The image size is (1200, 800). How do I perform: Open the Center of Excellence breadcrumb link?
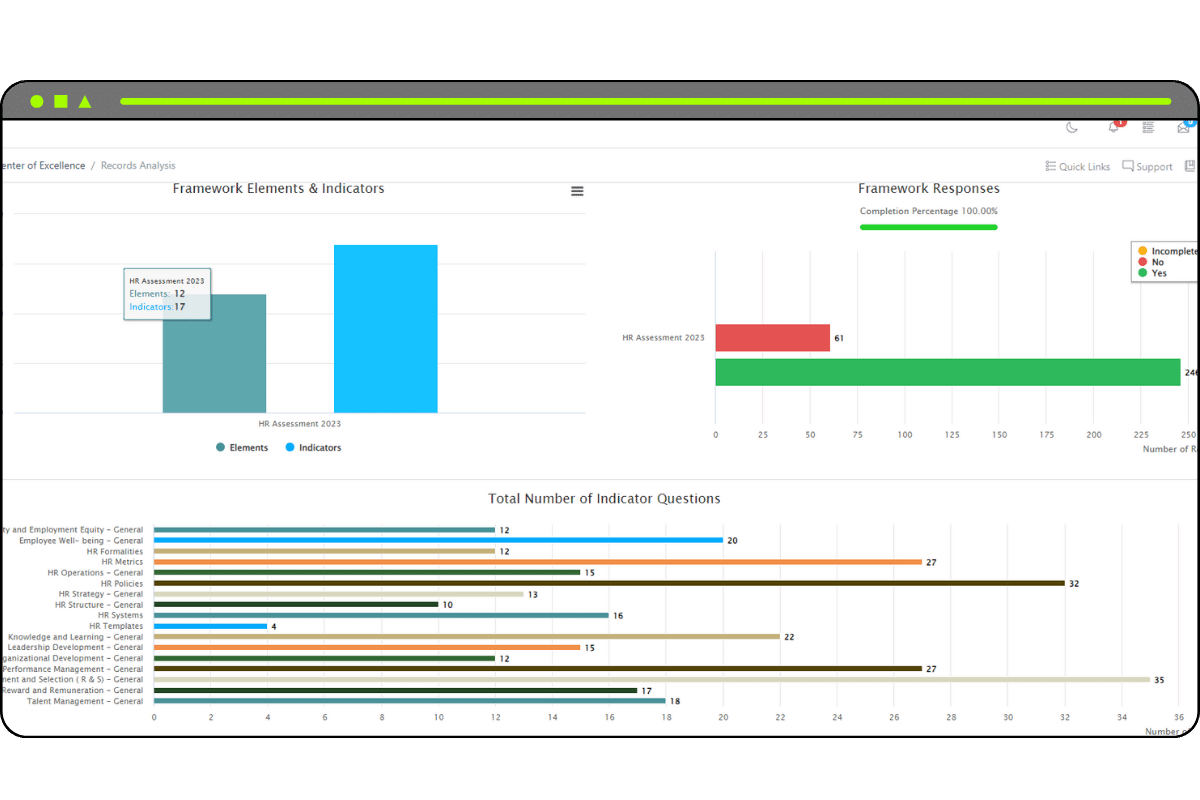(x=43, y=165)
